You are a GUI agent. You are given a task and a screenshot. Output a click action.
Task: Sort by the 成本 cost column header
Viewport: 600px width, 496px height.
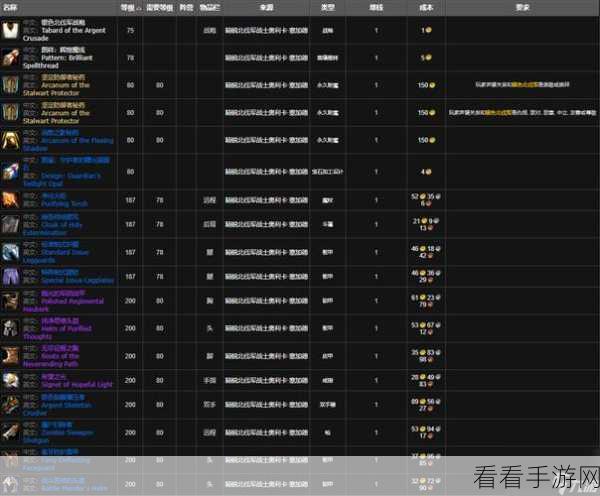[426, 7]
